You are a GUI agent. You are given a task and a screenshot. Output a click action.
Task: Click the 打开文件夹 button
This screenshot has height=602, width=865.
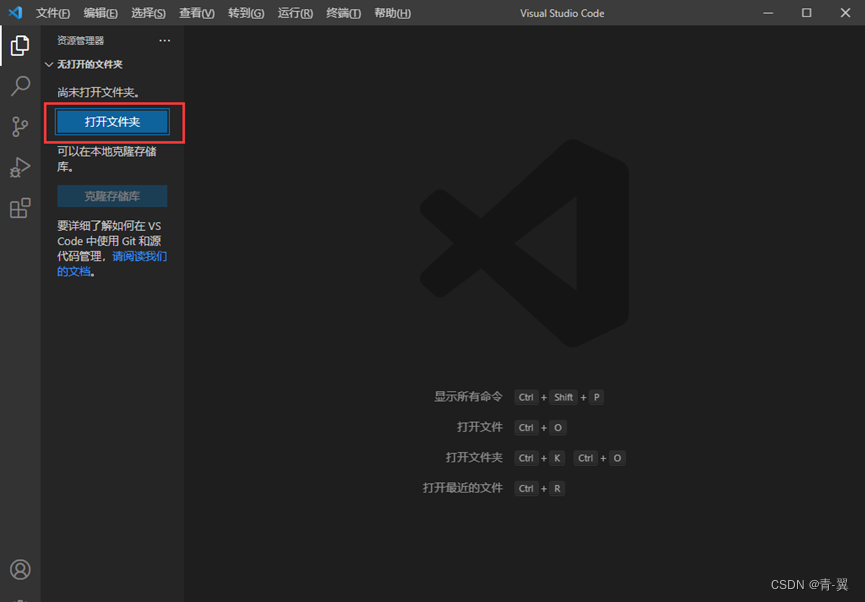click(112, 122)
